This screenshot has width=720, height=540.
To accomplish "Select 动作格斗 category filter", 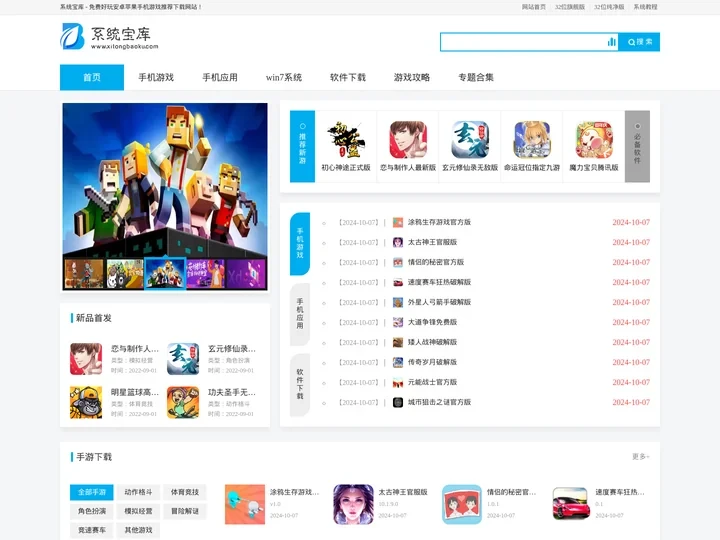I will tap(138, 492).
